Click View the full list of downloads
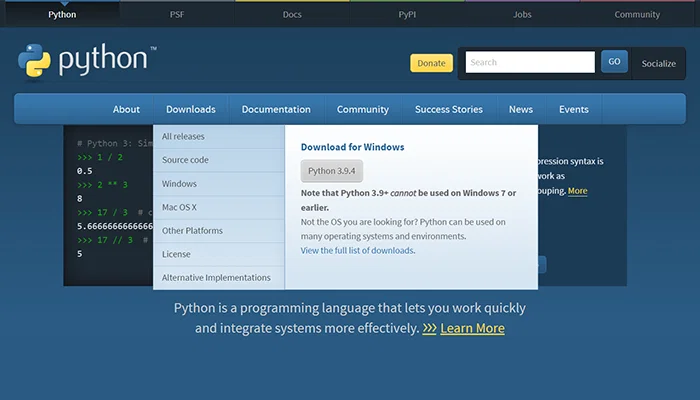 [x=357, y=250]
